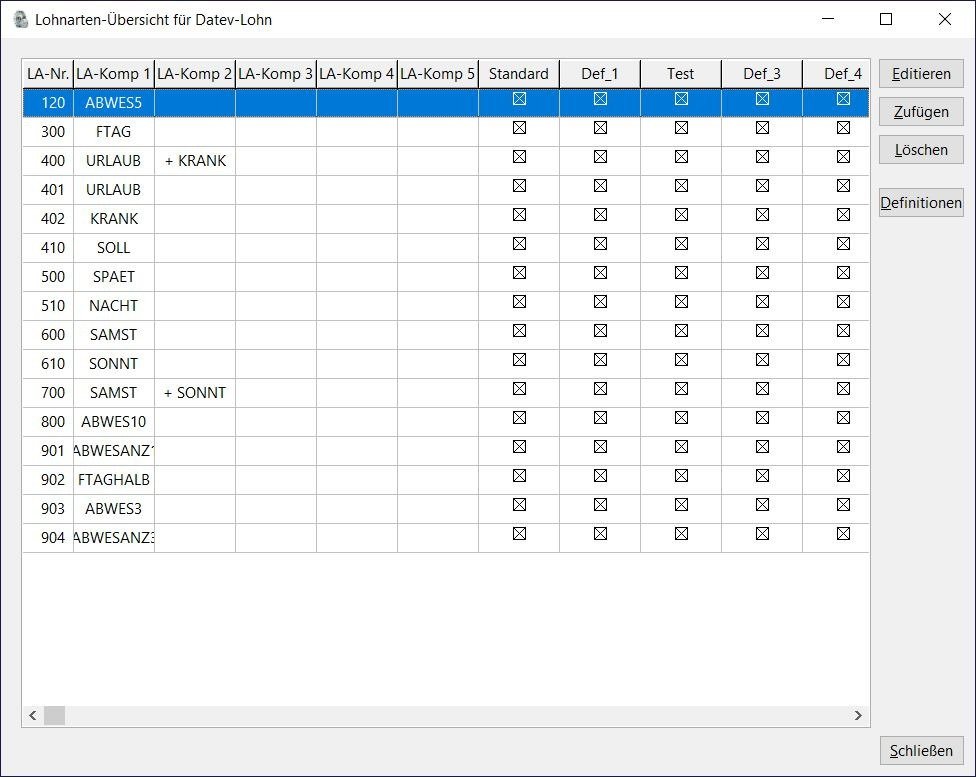The image size is (976, 777).
Task: Toggle Def_3 checkbox for row 600
Action: (x=762, y=331)
